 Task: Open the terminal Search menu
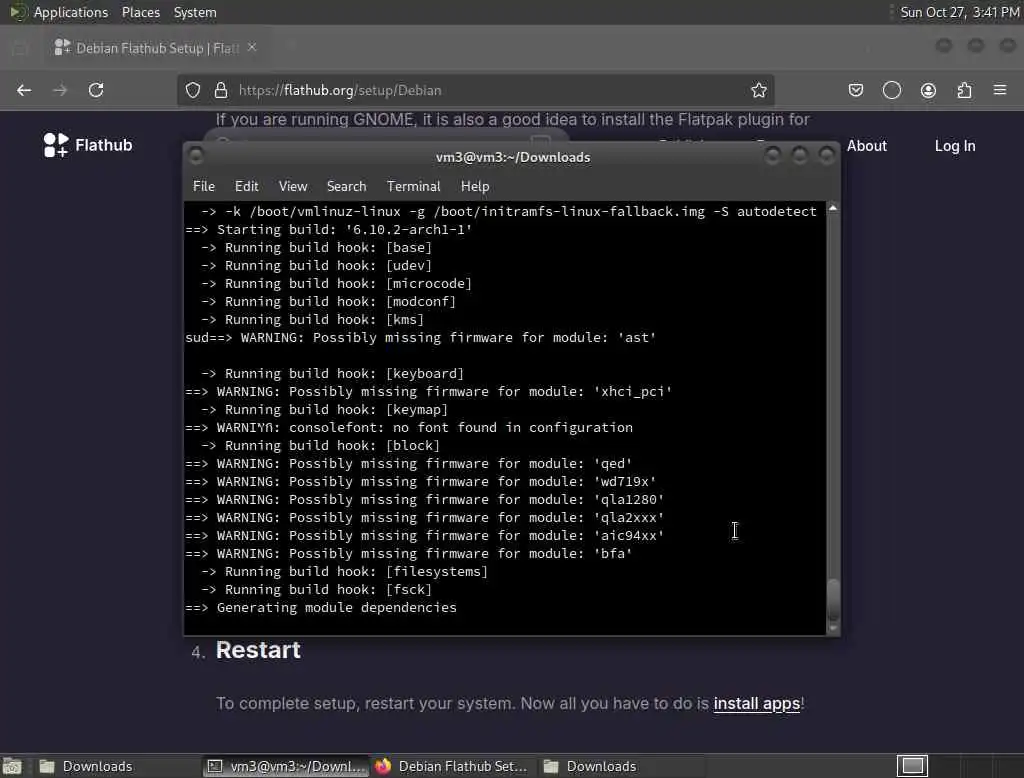[346, 186]
